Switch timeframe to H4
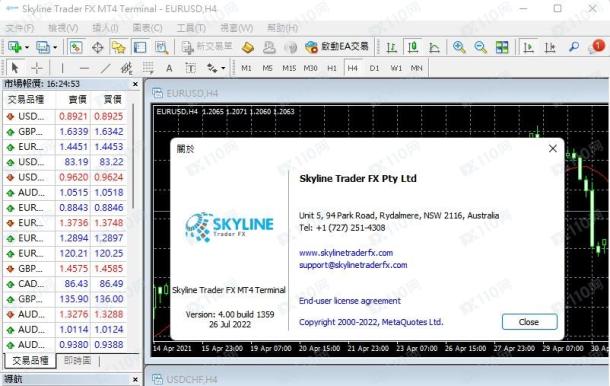This screenshot has height=386, width=610. pos(352,68)
